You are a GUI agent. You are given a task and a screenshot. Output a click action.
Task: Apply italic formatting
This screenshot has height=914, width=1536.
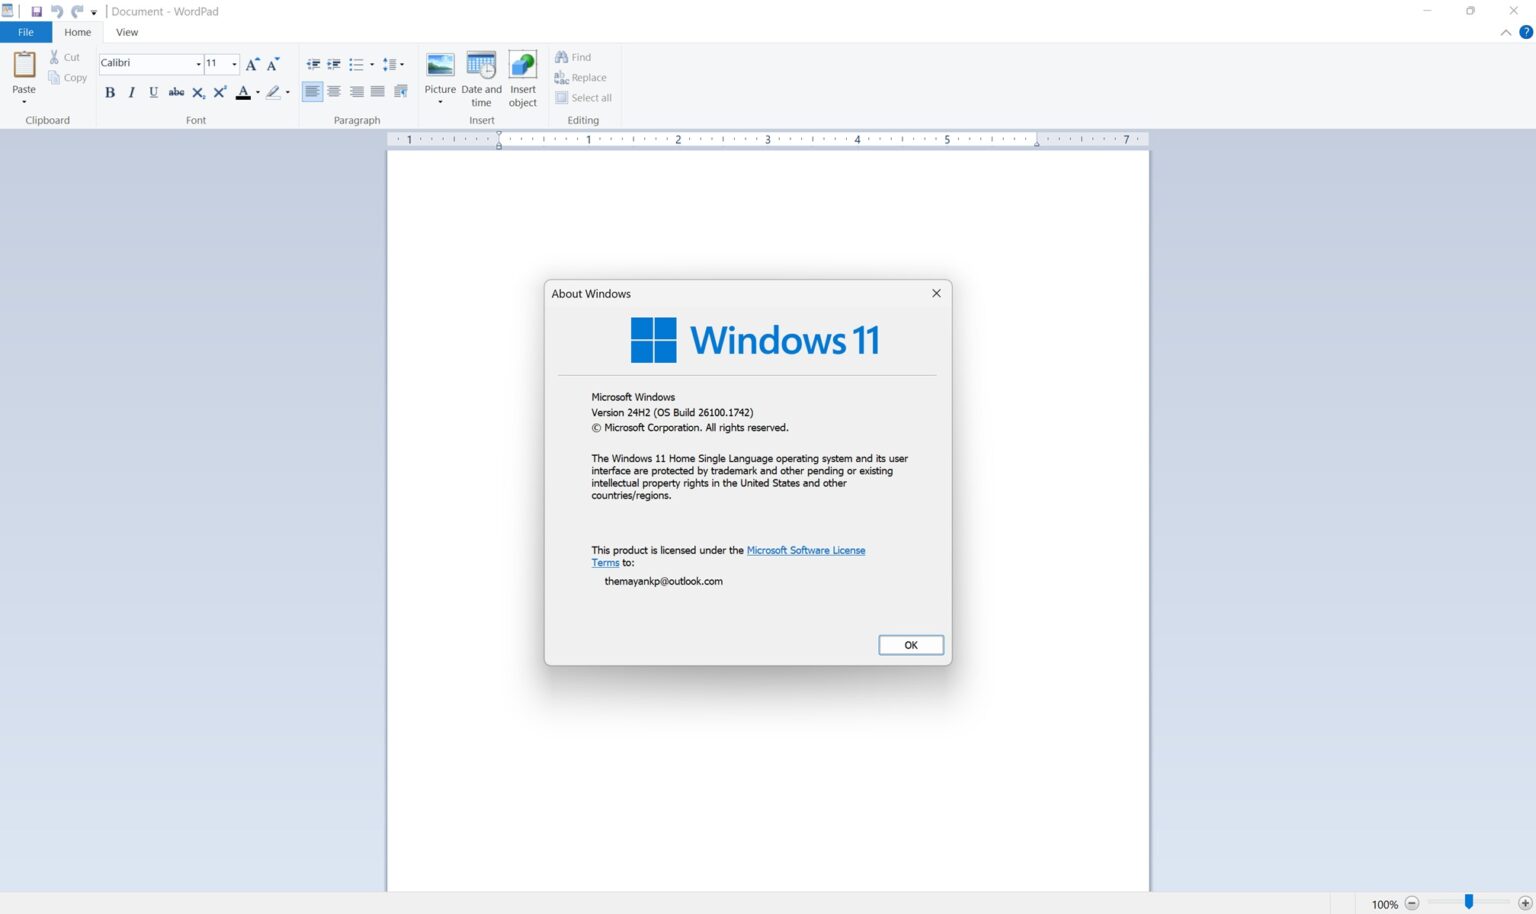click(x=132, y=92)
